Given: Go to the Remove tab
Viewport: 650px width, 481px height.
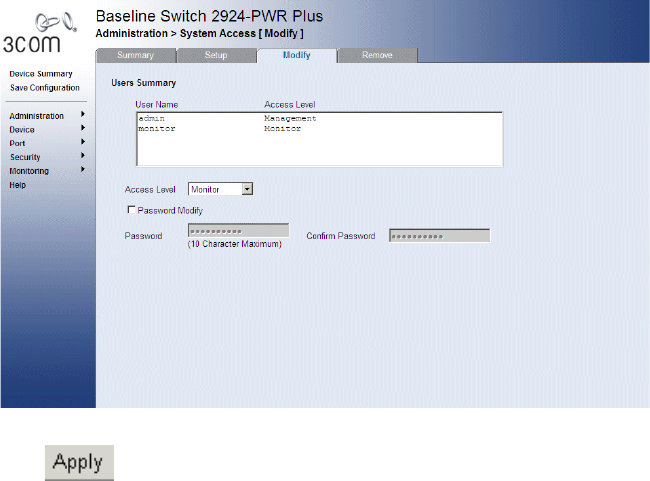Looking at the screenshot, I should pos(377,55).
